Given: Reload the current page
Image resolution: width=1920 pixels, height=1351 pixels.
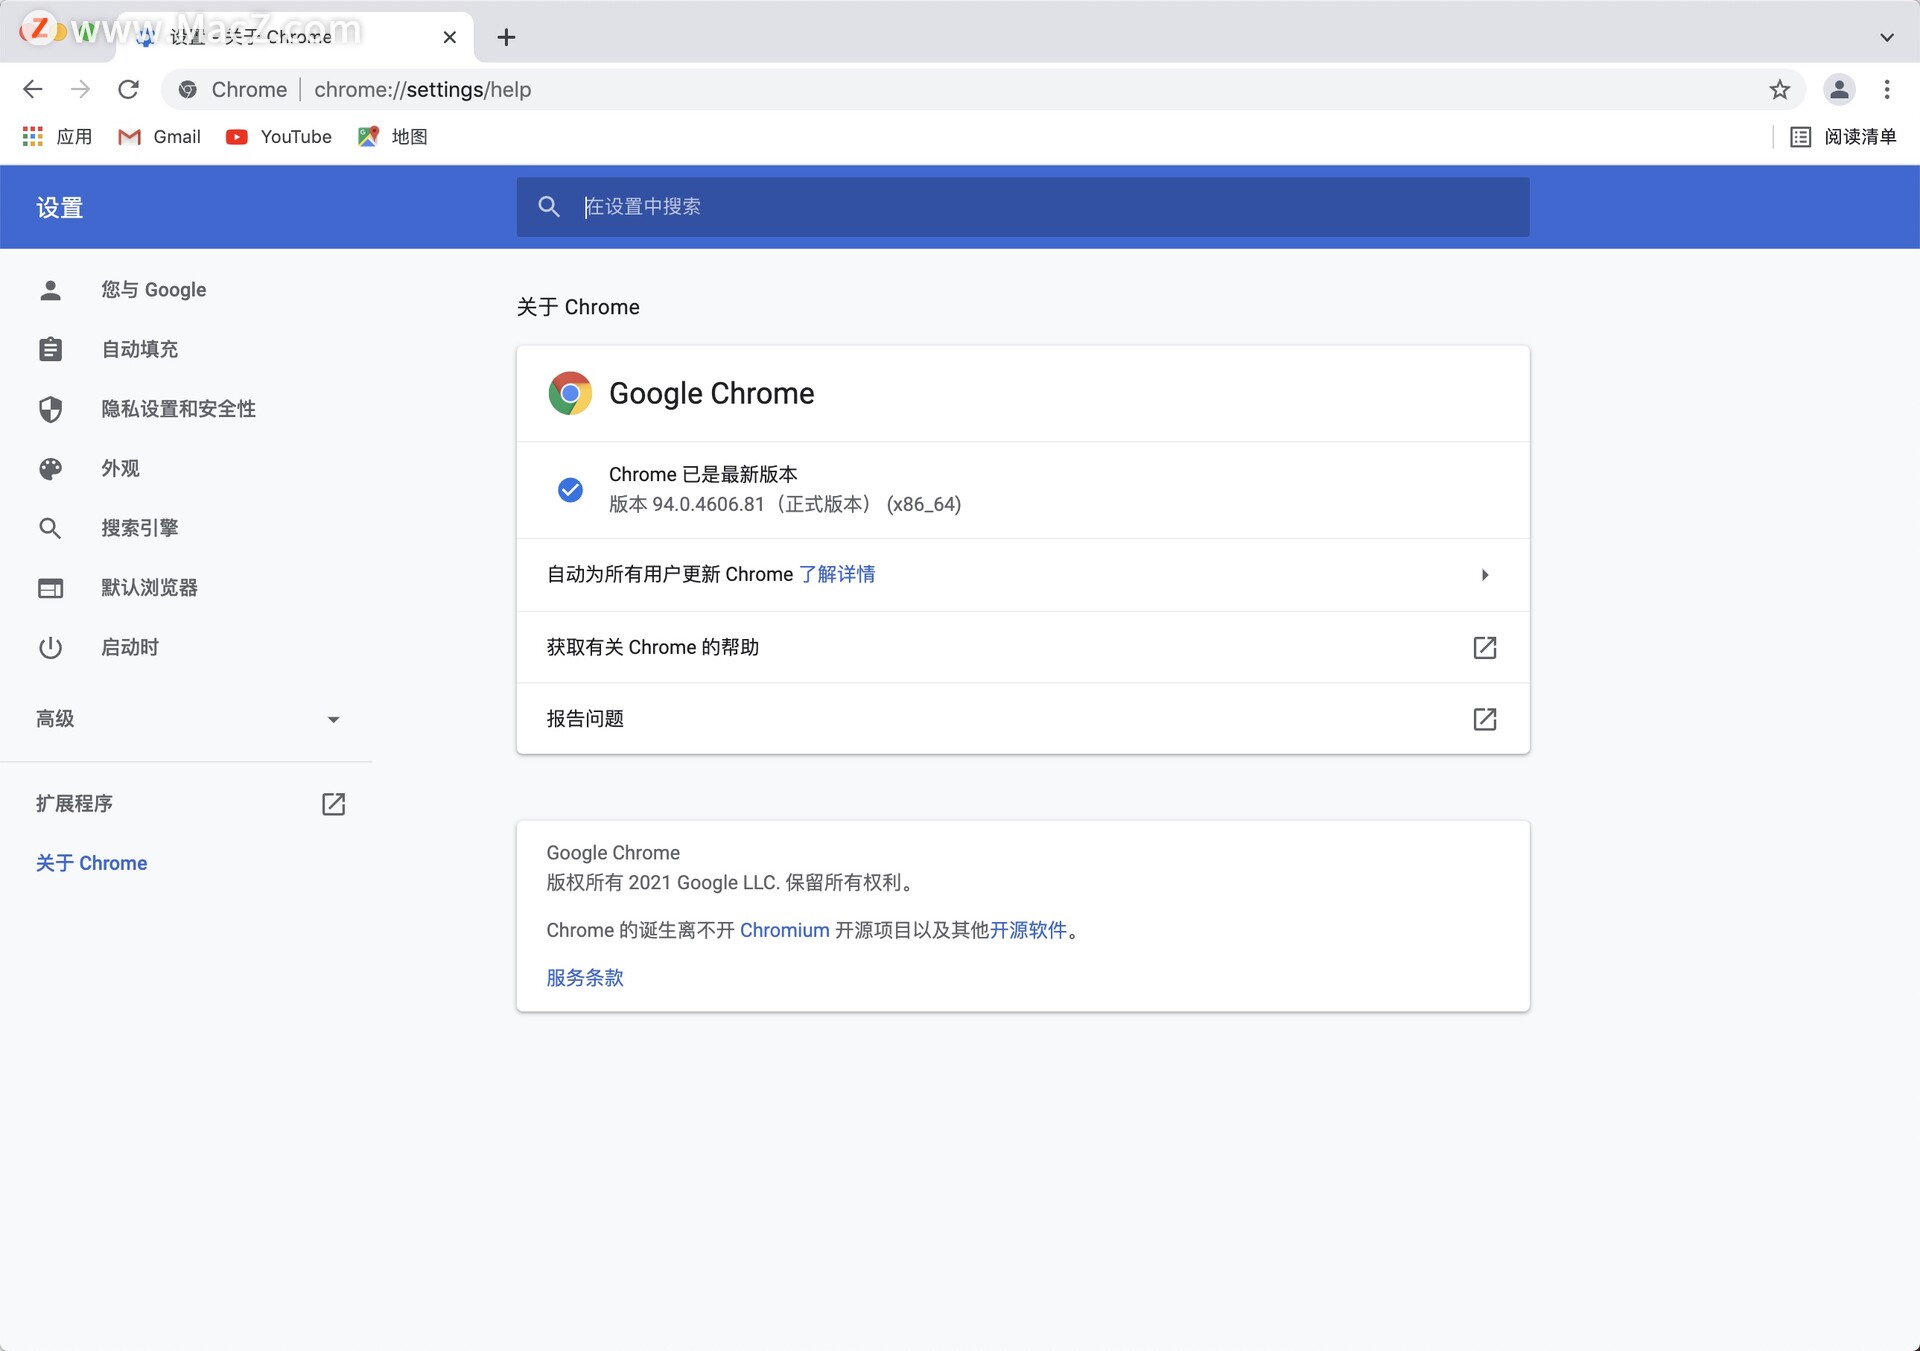Looking at the screenshot, I should [128, 89].
